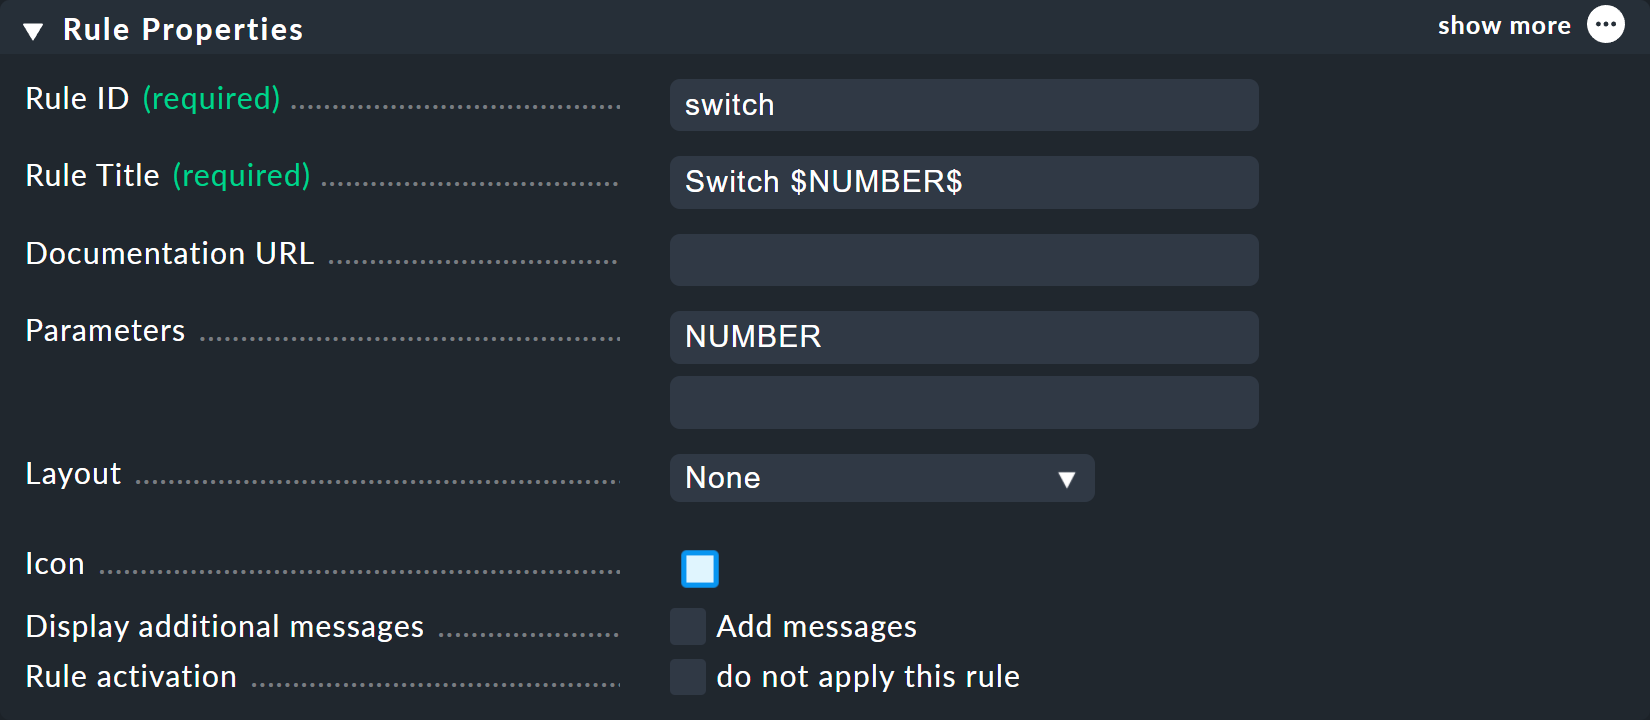Click the Layout dropdown arrow
Image resolution: width=1650 pixels, height=720 pixels.
pos(1068,479)
